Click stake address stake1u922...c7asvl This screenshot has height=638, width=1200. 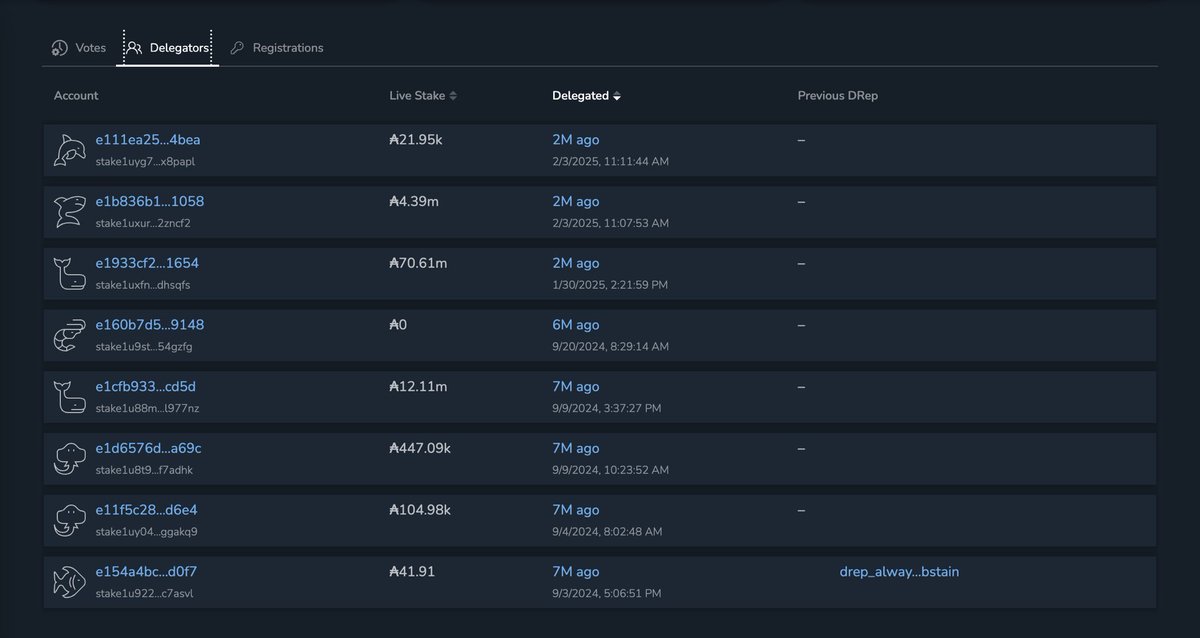click(145, 596)
